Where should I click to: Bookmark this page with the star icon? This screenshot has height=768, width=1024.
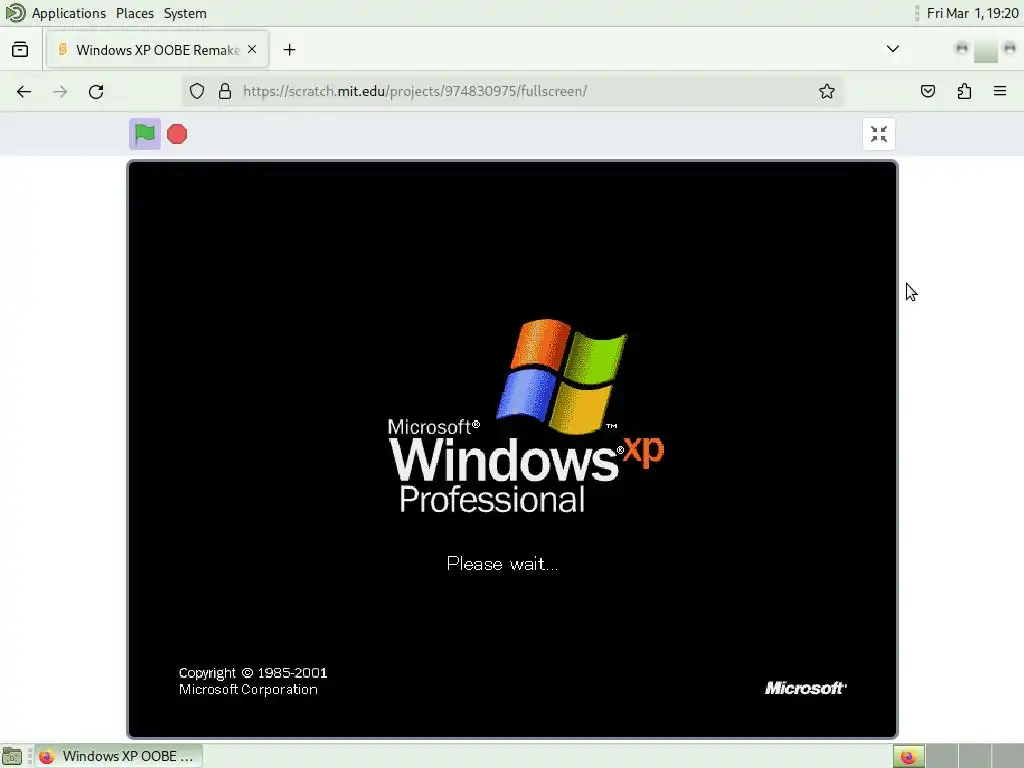tap(827, 91)
